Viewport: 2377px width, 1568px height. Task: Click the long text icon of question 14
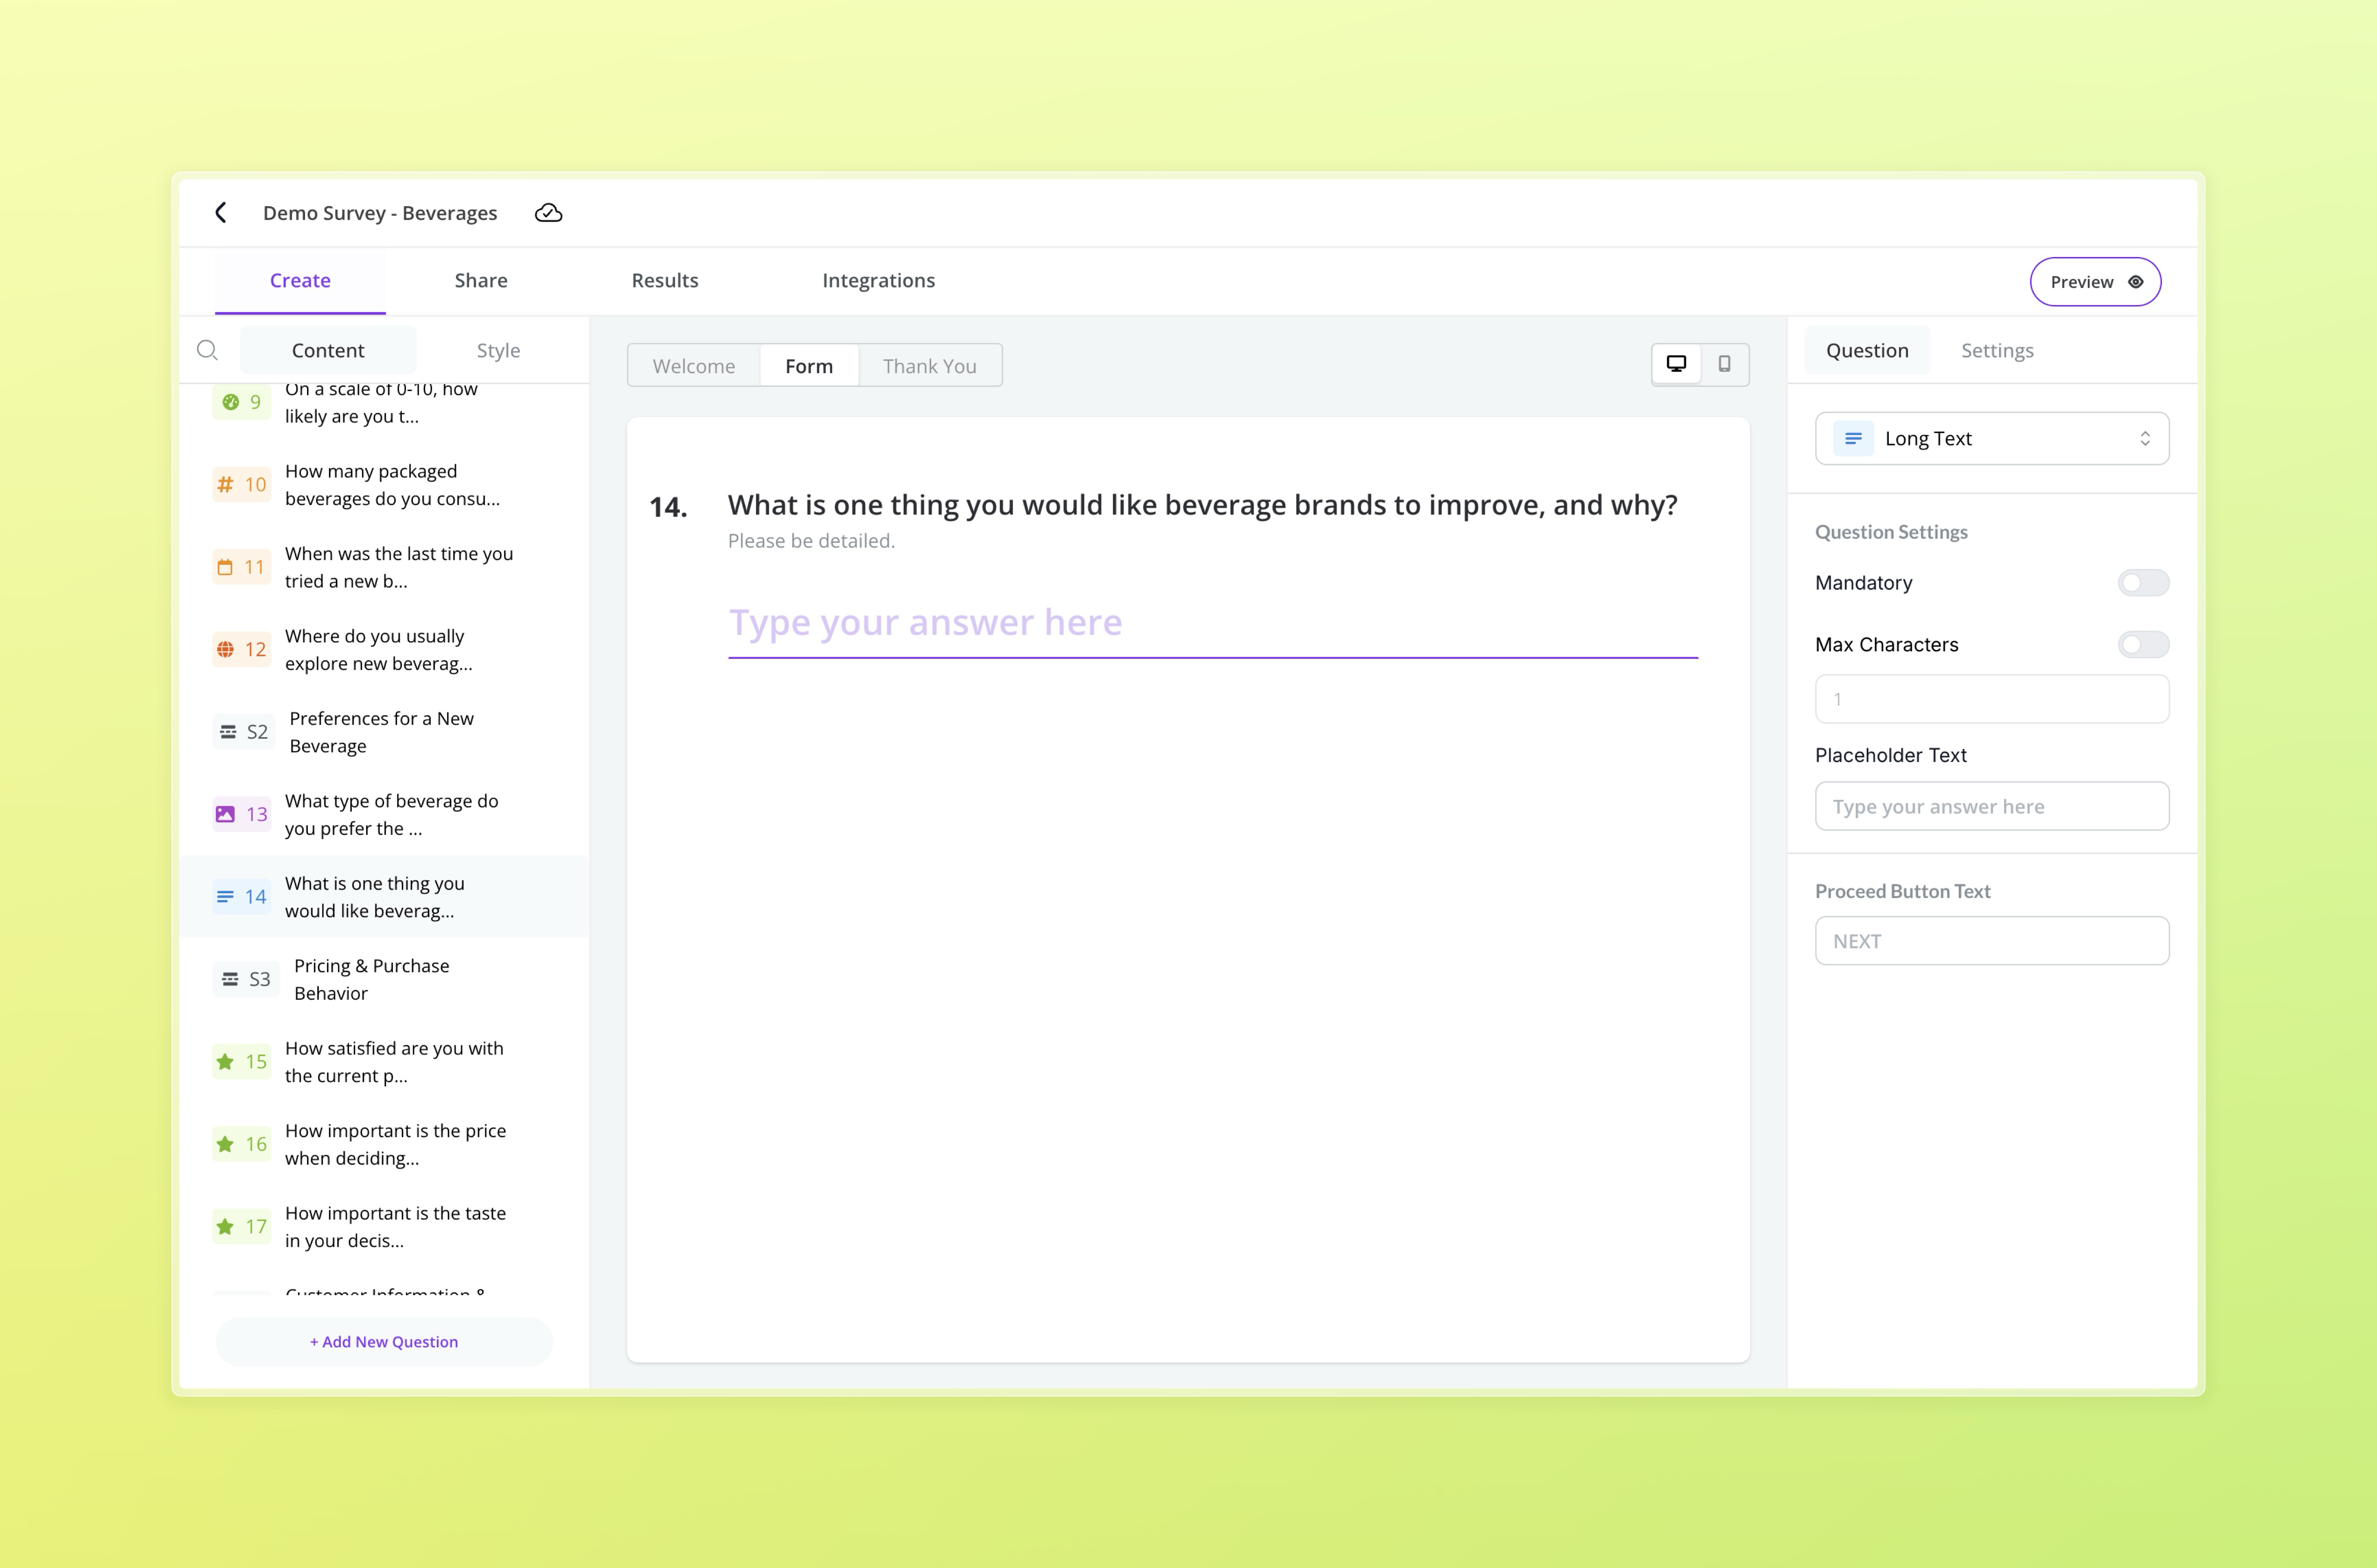(x=226, y=897)
